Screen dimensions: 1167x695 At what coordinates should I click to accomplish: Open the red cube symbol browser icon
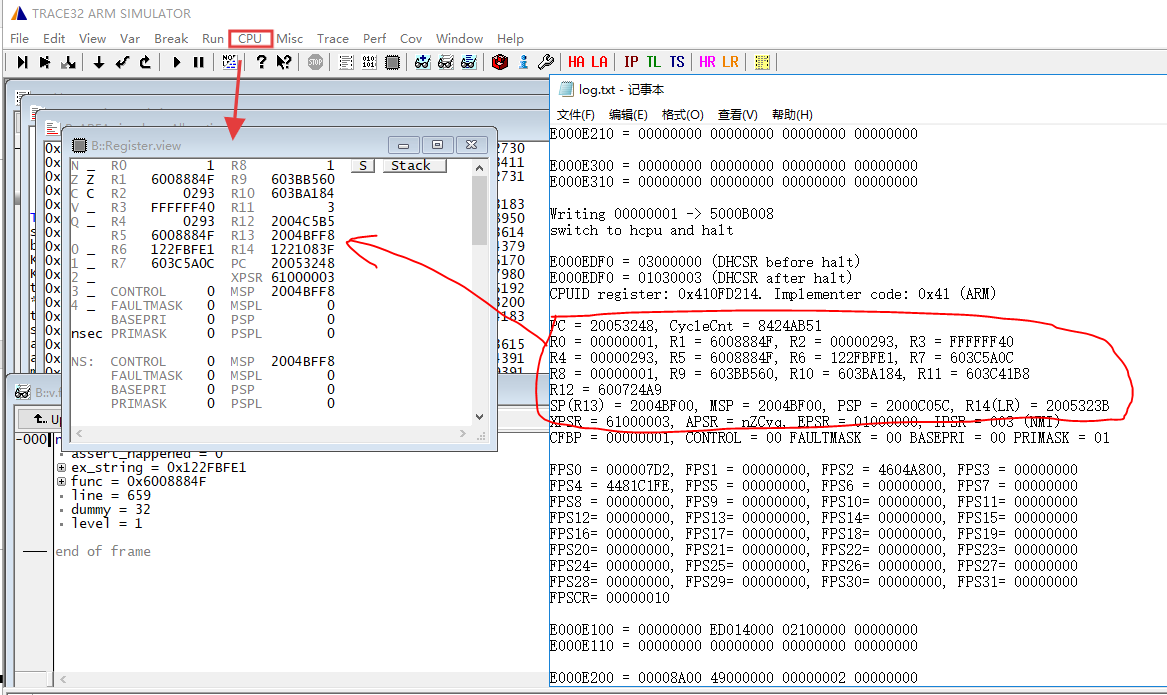coord(500,63)
